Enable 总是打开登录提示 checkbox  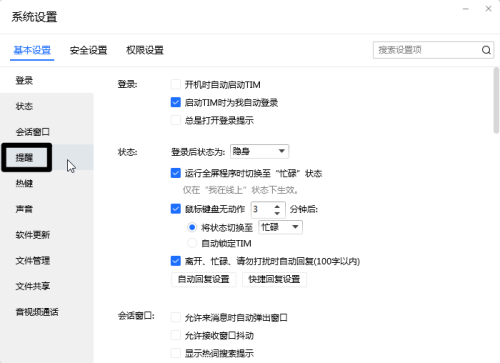176,120
